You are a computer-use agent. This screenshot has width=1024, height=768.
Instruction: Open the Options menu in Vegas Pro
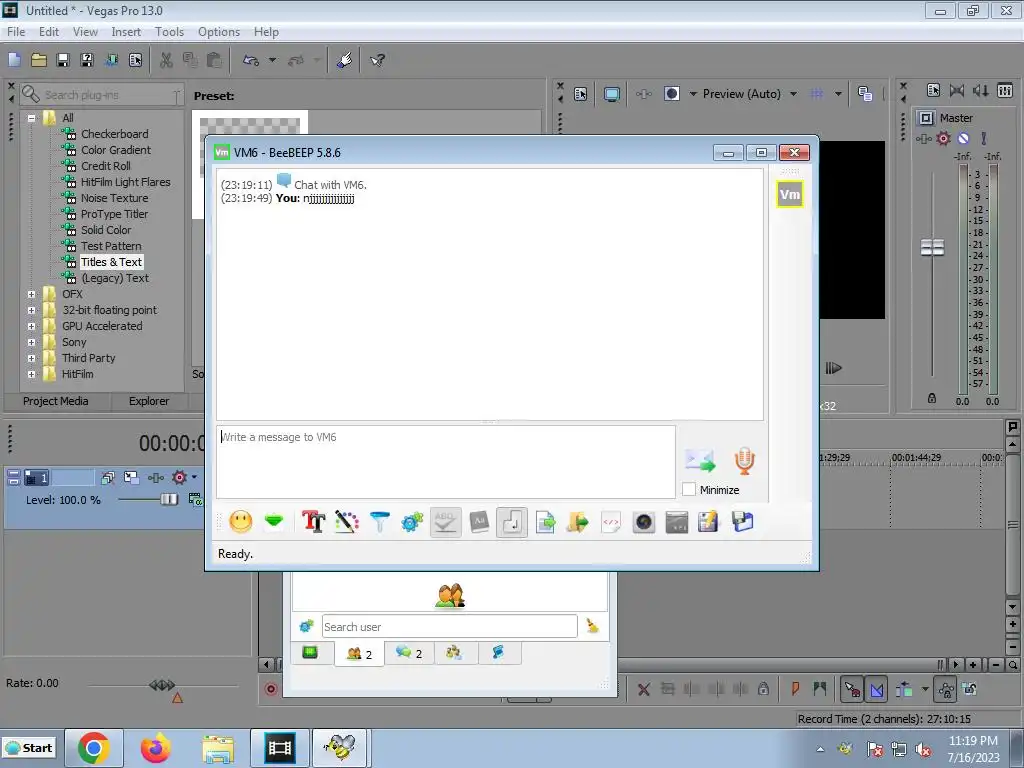(x=219, y=31)
